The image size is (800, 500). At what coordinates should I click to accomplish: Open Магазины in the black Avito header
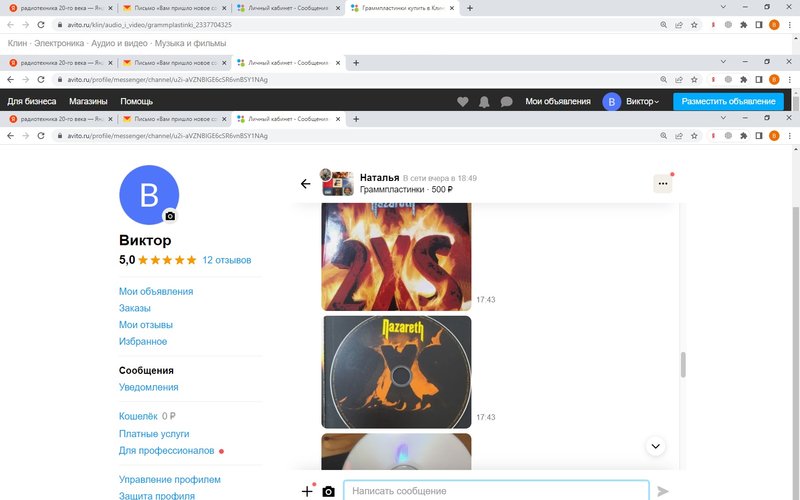coord(88,102)
